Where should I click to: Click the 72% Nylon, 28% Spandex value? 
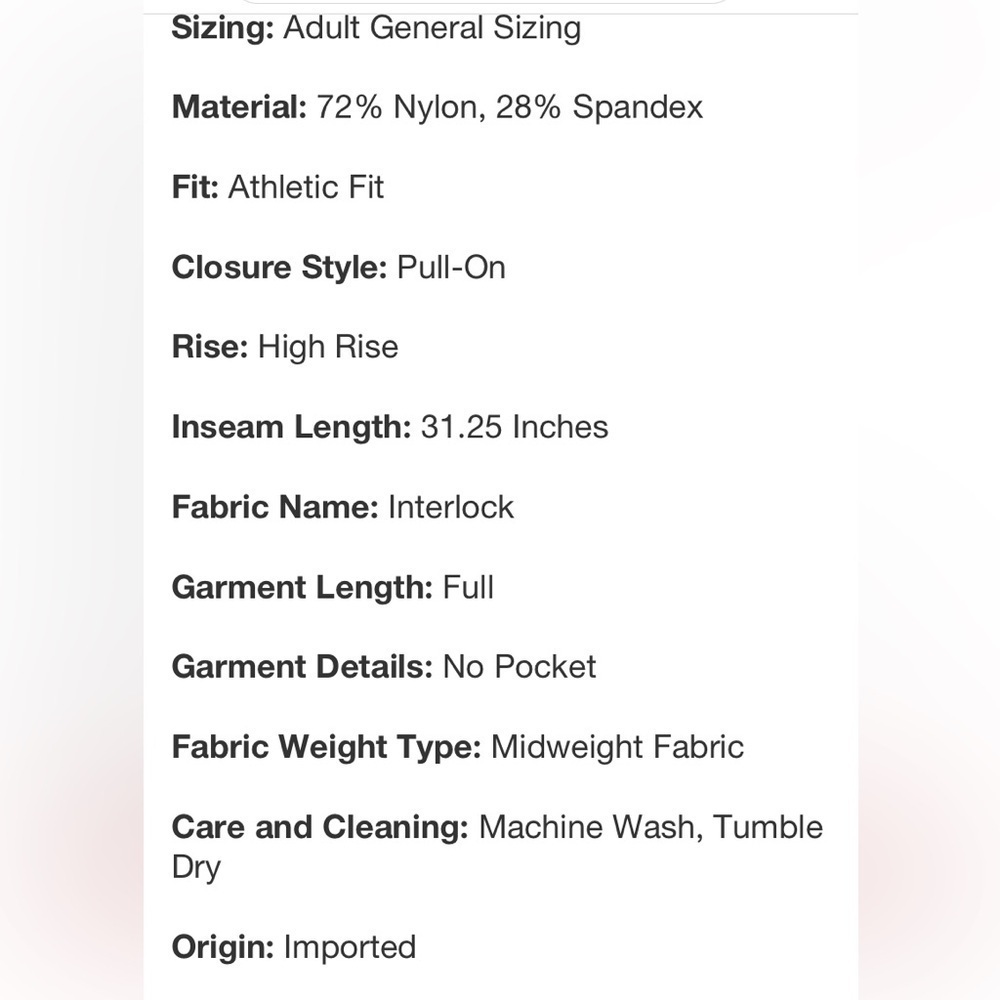pyautogui.click(x=510, y=107)
